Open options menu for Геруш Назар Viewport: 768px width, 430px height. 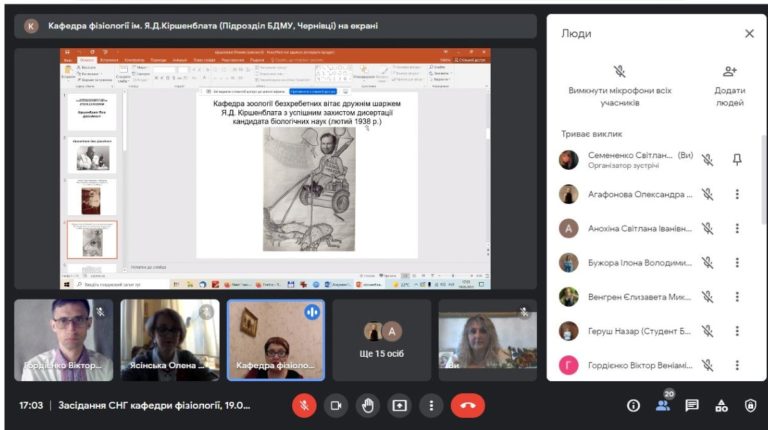[737, 331]
